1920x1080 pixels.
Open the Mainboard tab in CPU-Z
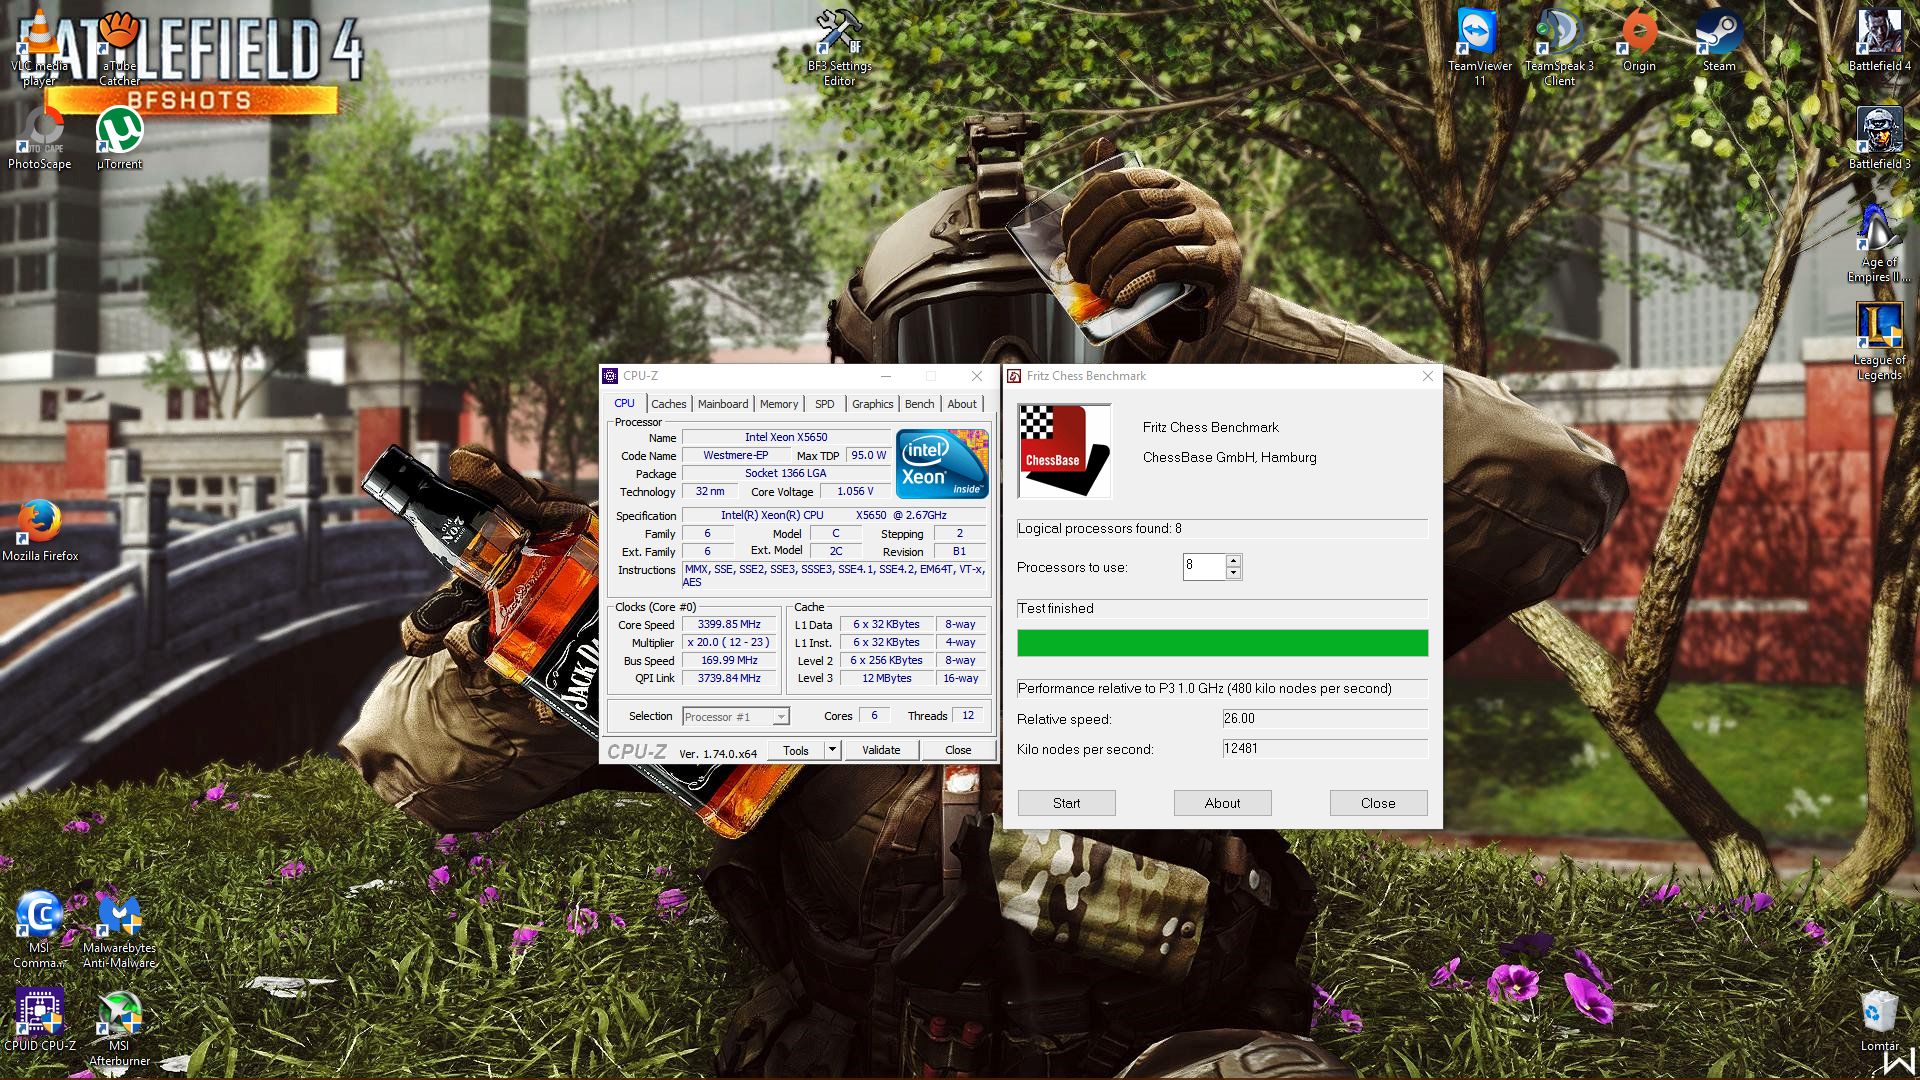(x=723, y=404)
